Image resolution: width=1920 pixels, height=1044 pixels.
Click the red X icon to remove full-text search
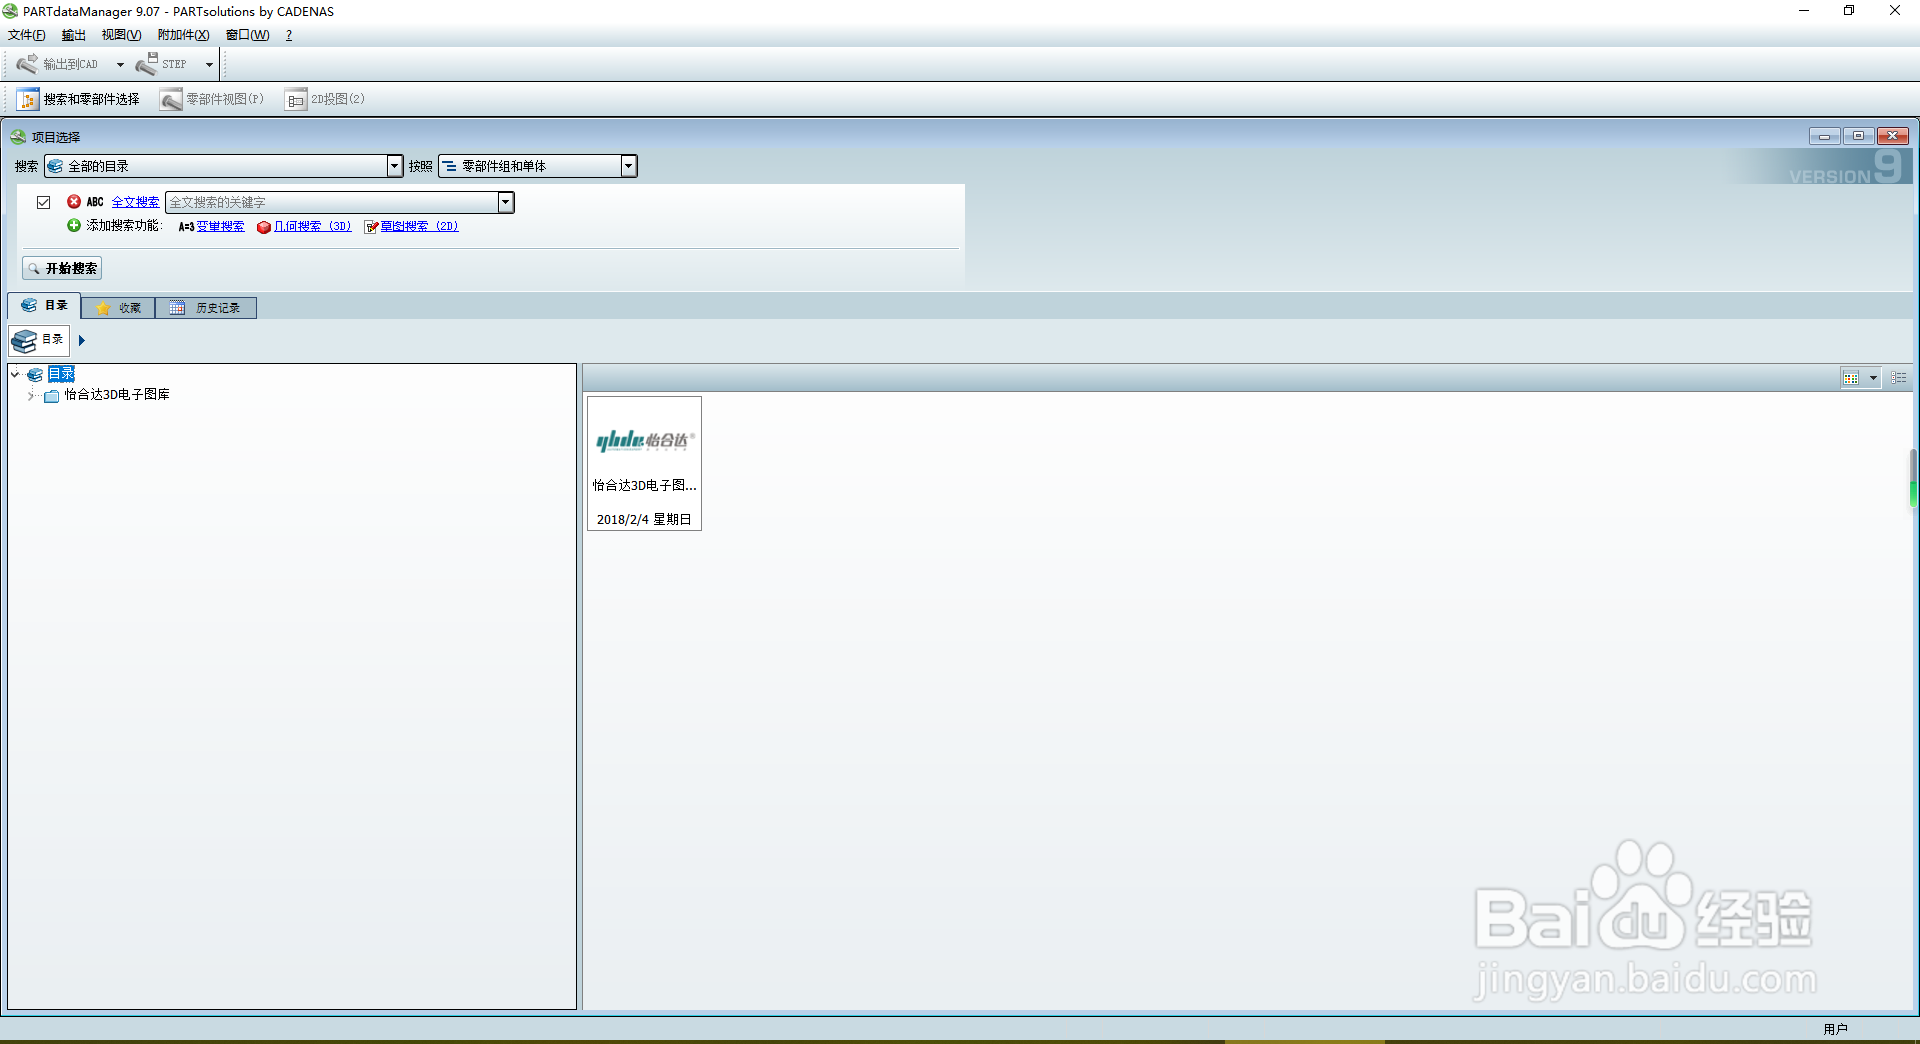point(74,201)
